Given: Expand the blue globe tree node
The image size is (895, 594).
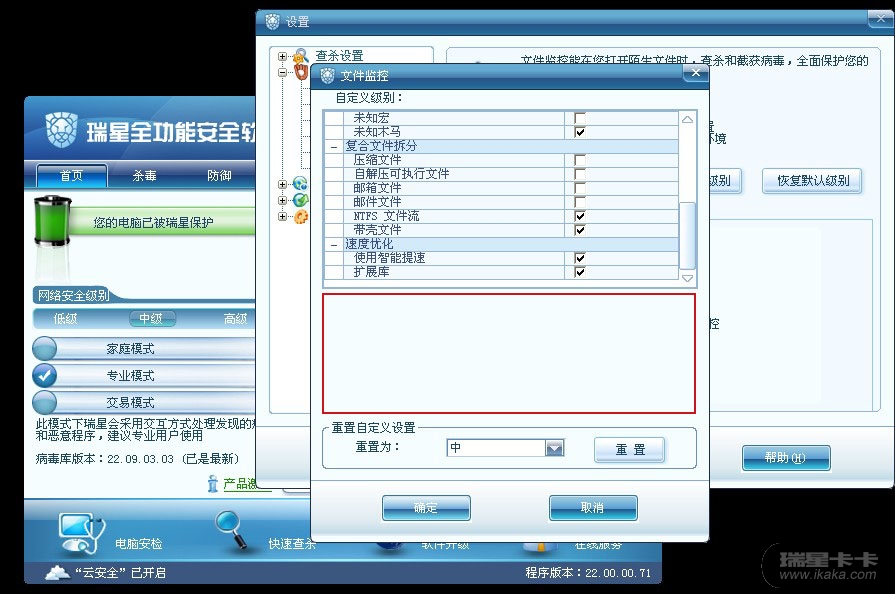Looking at the screenshot, I should point(283,184).
